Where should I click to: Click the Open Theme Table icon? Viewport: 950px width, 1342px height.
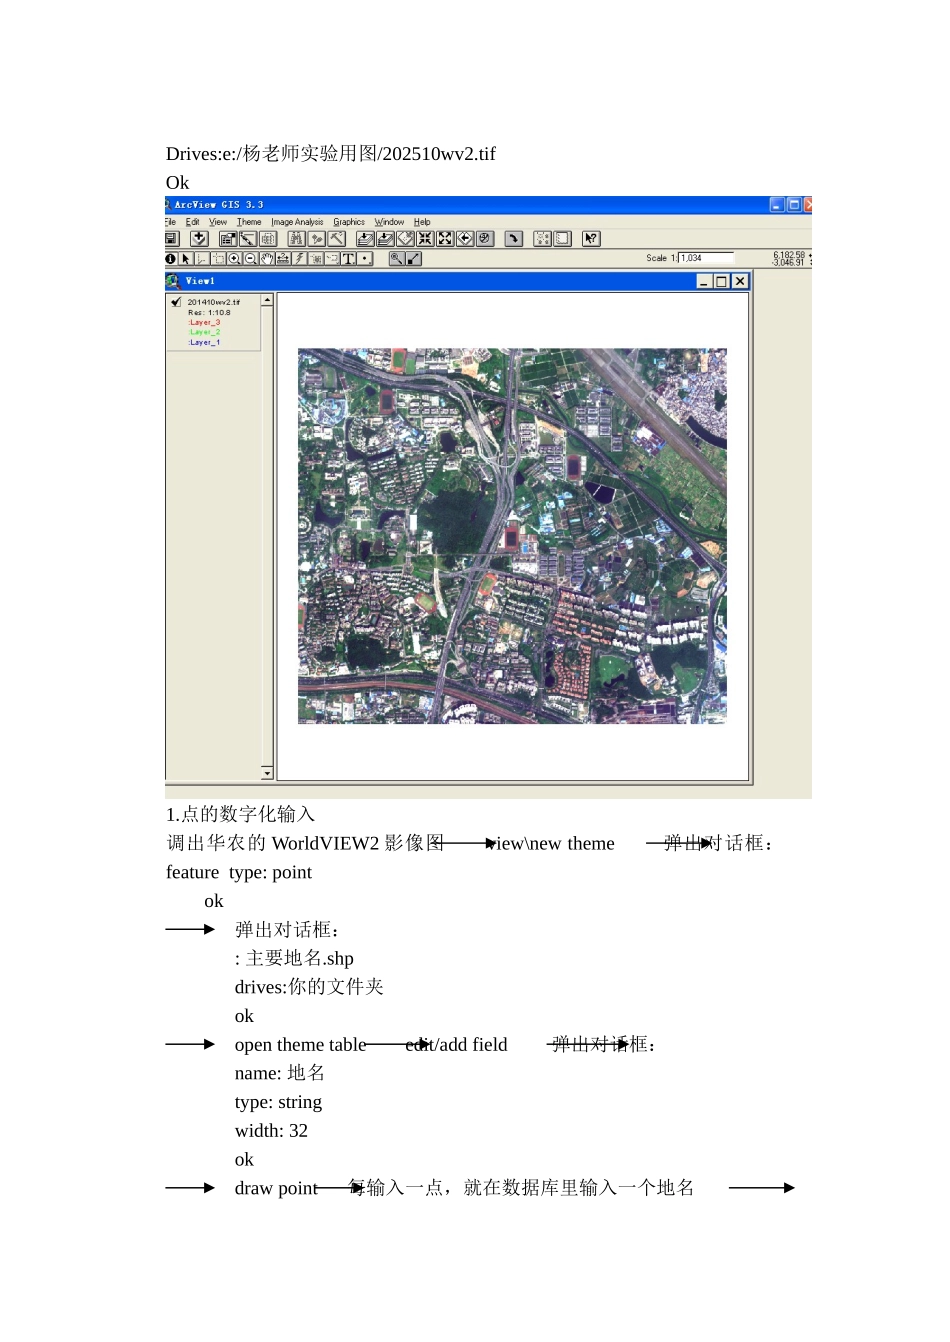coord(266,239)
